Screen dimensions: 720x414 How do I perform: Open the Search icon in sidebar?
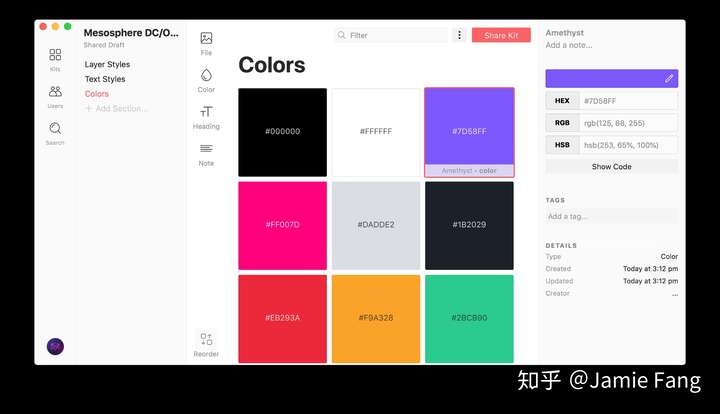coord(55,129)
